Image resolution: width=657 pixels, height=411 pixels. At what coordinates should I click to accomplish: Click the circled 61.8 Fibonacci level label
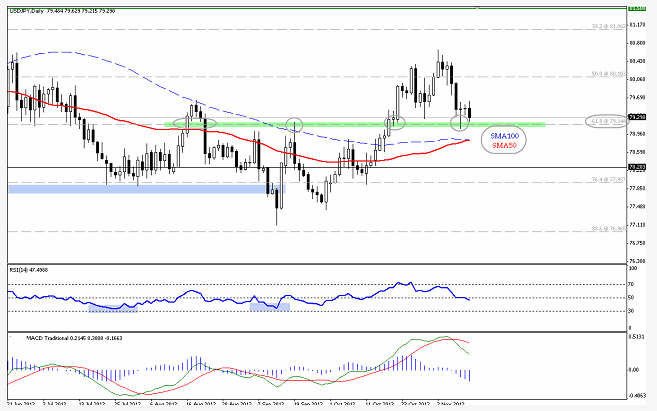point(608,121)
